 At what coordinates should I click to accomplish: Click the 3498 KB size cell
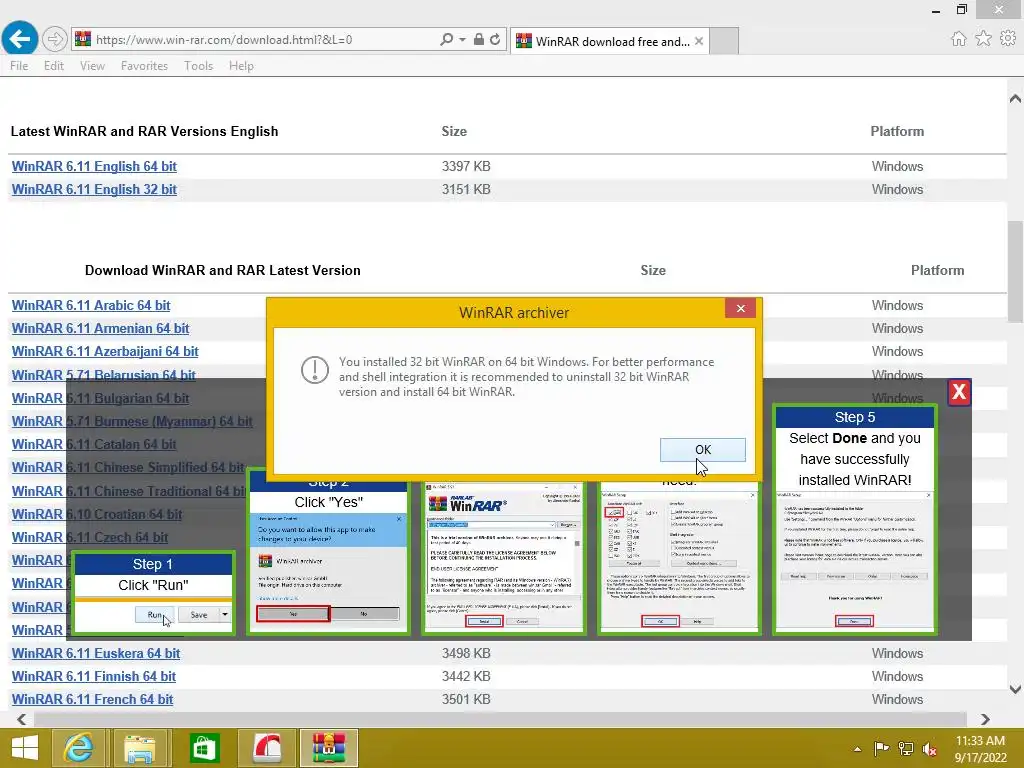(x=466, y=654)
